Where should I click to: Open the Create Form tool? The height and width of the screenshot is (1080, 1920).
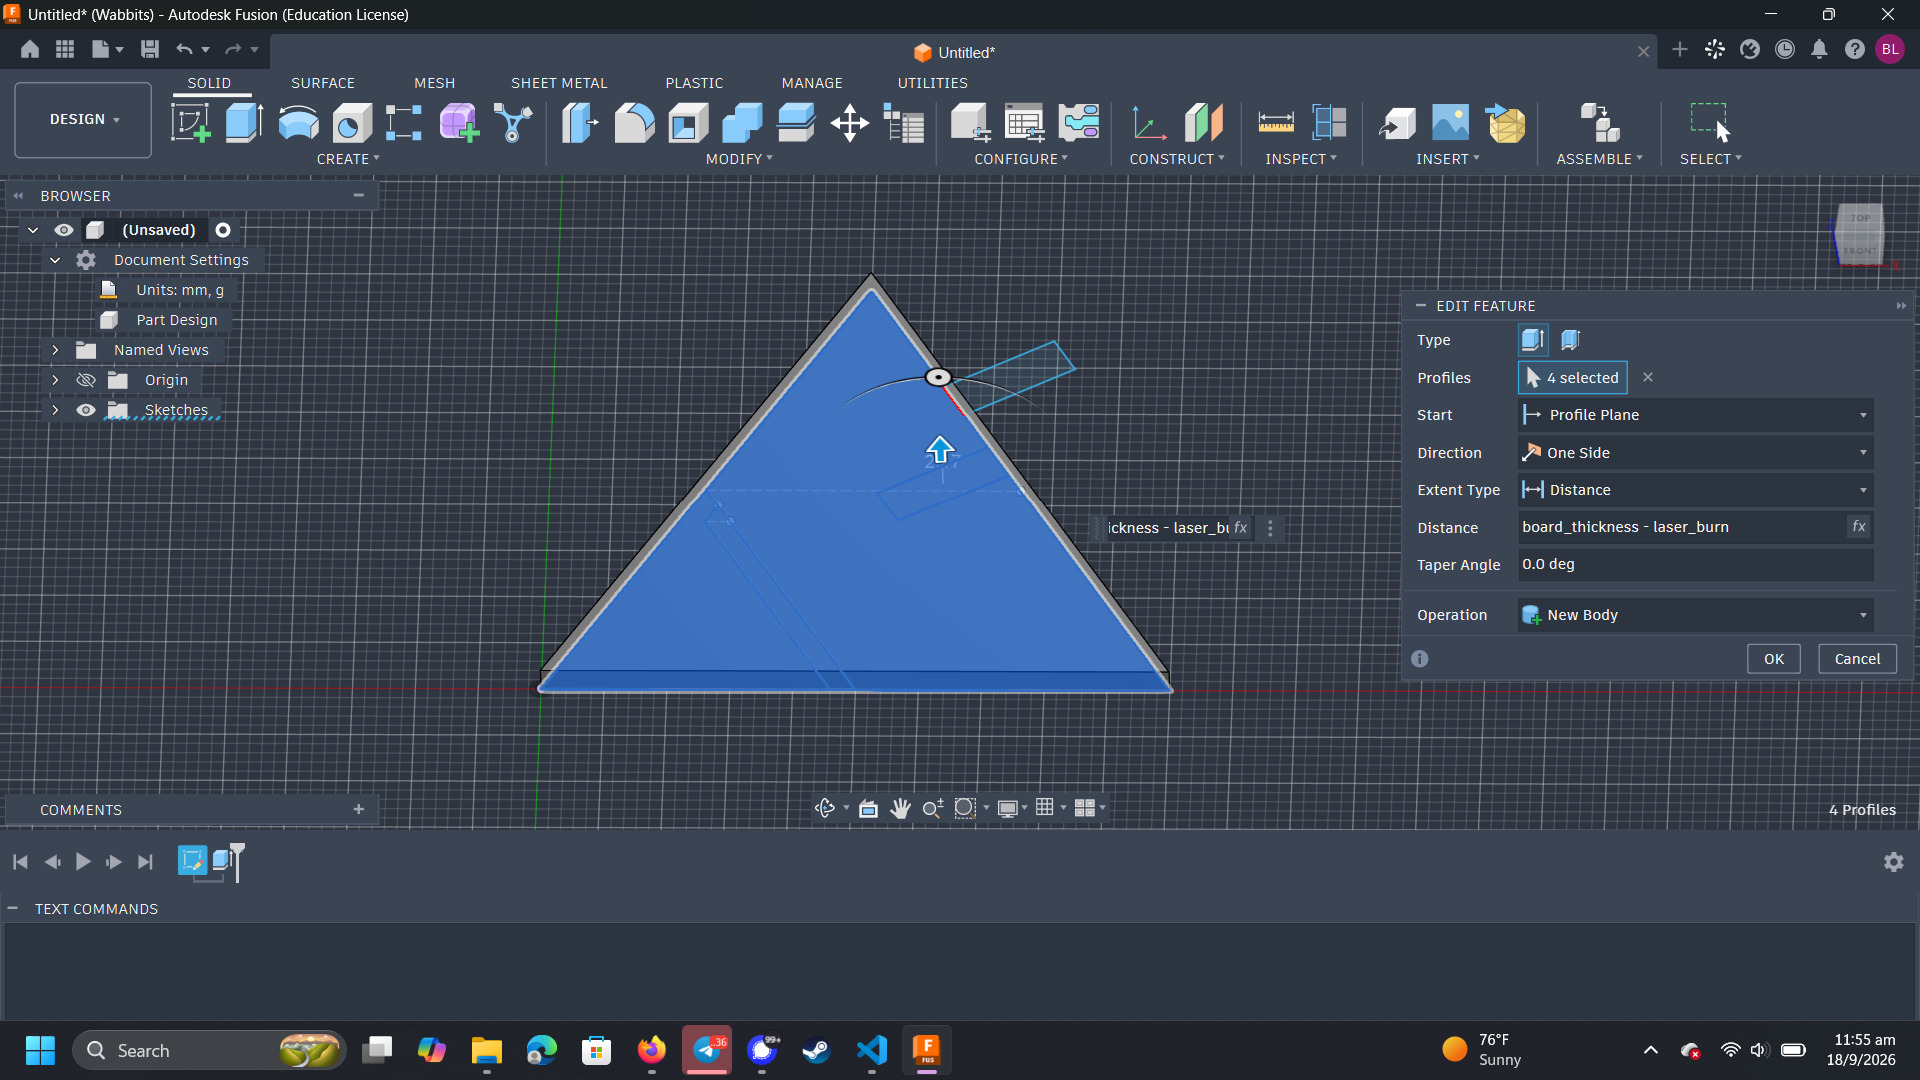(459, 123)
